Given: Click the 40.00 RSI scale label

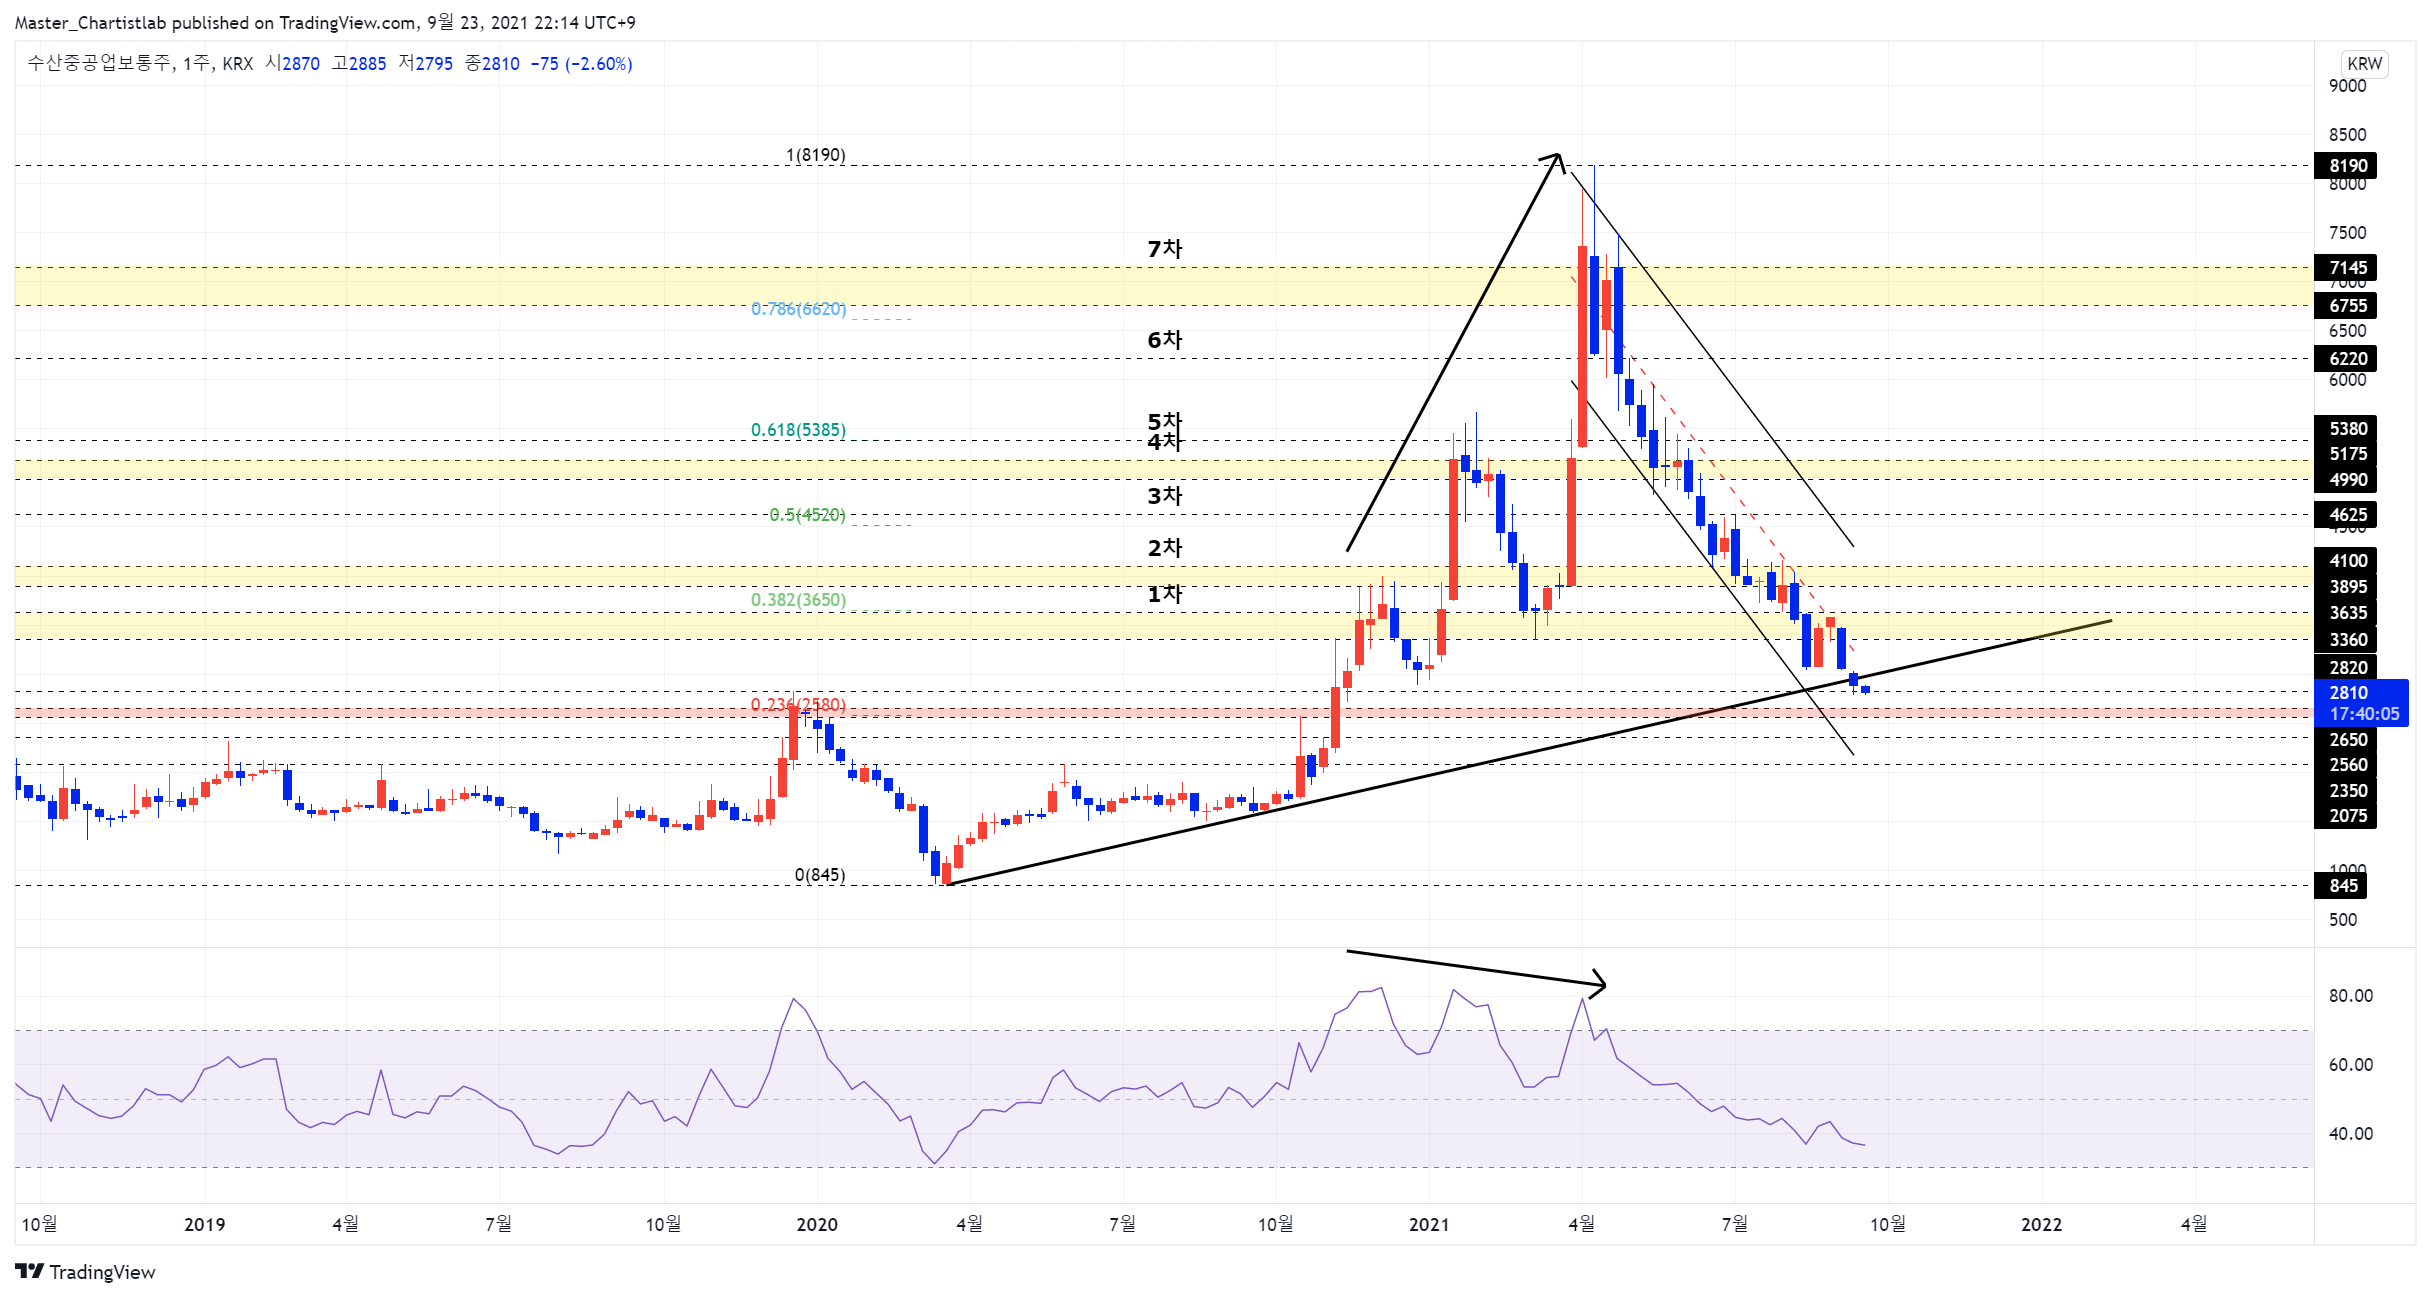Looking at the screenshot, I should pos(2351,1134).
